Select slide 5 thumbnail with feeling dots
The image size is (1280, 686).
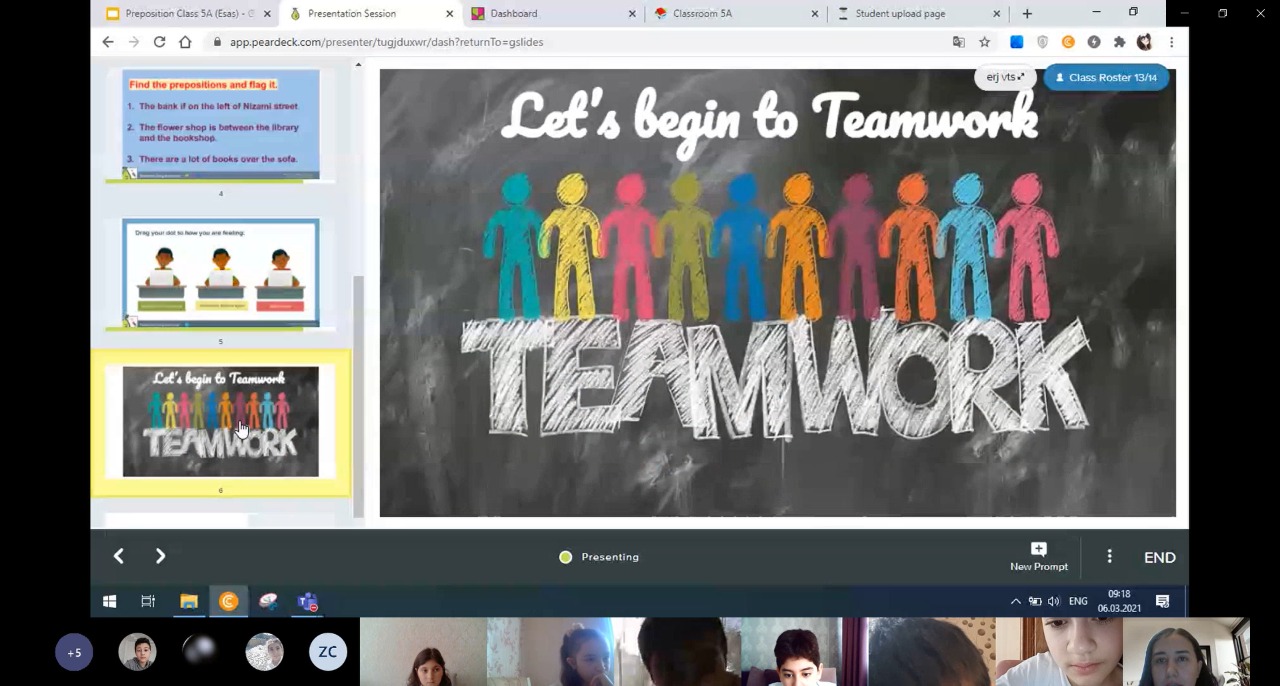pos(220,273)
